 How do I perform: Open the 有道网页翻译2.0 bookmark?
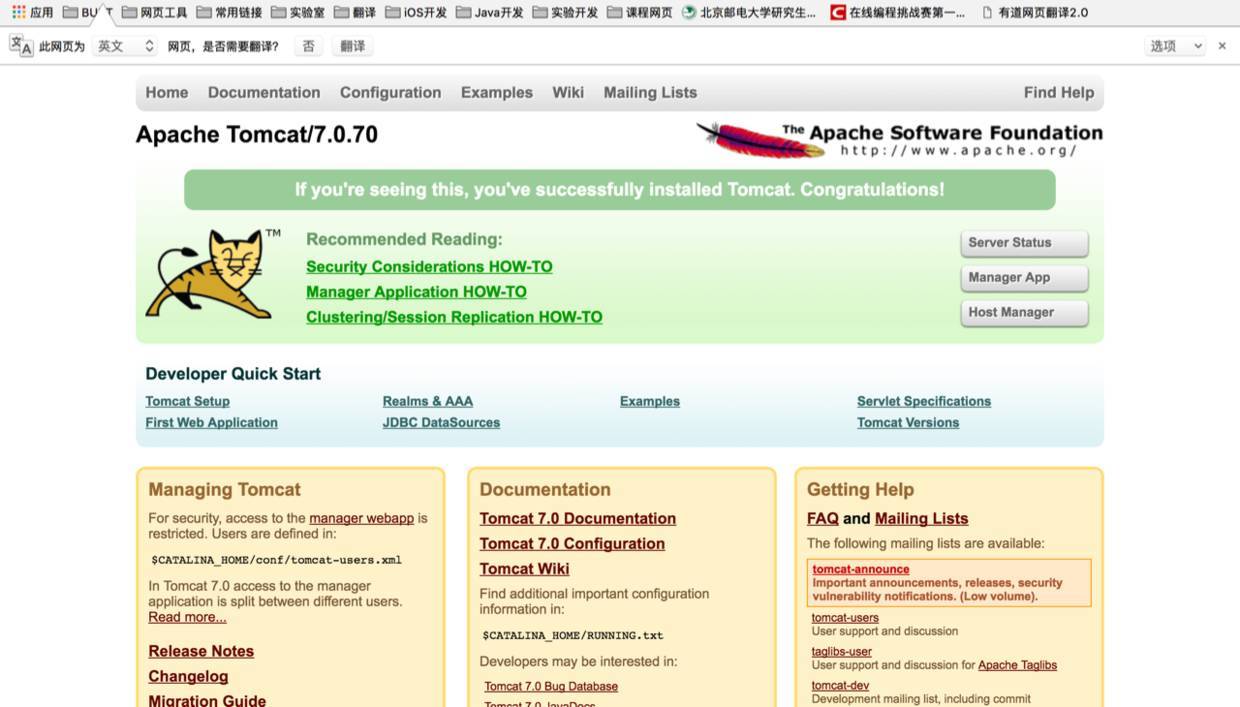pos(1035,13)
